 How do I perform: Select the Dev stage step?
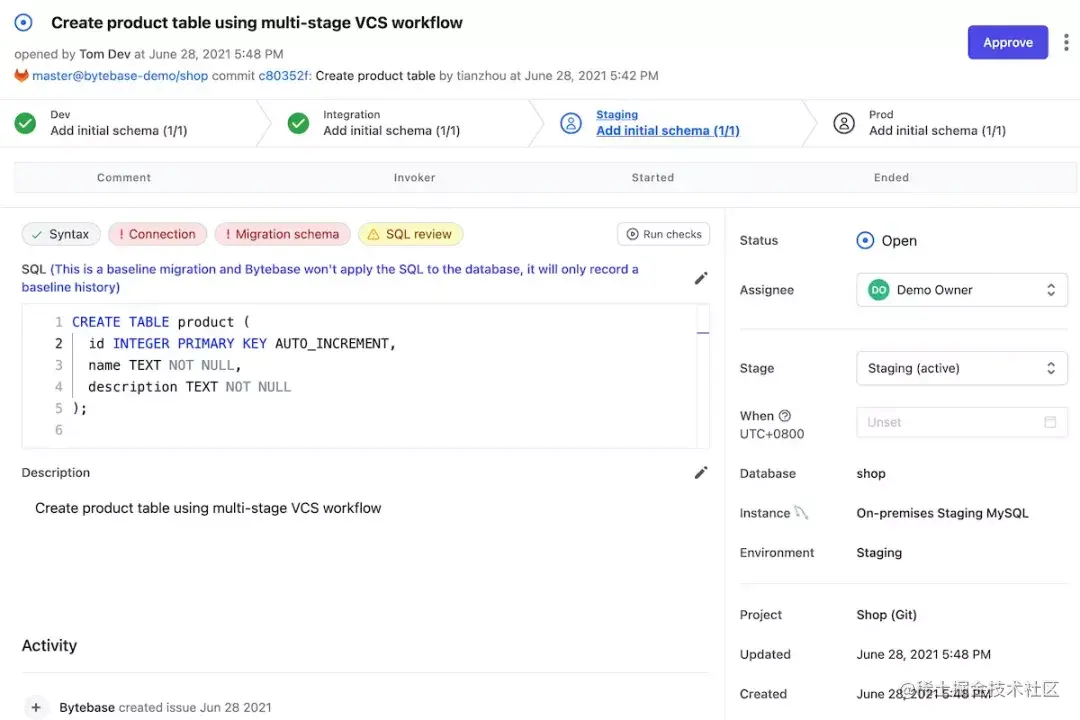point(118,123)
